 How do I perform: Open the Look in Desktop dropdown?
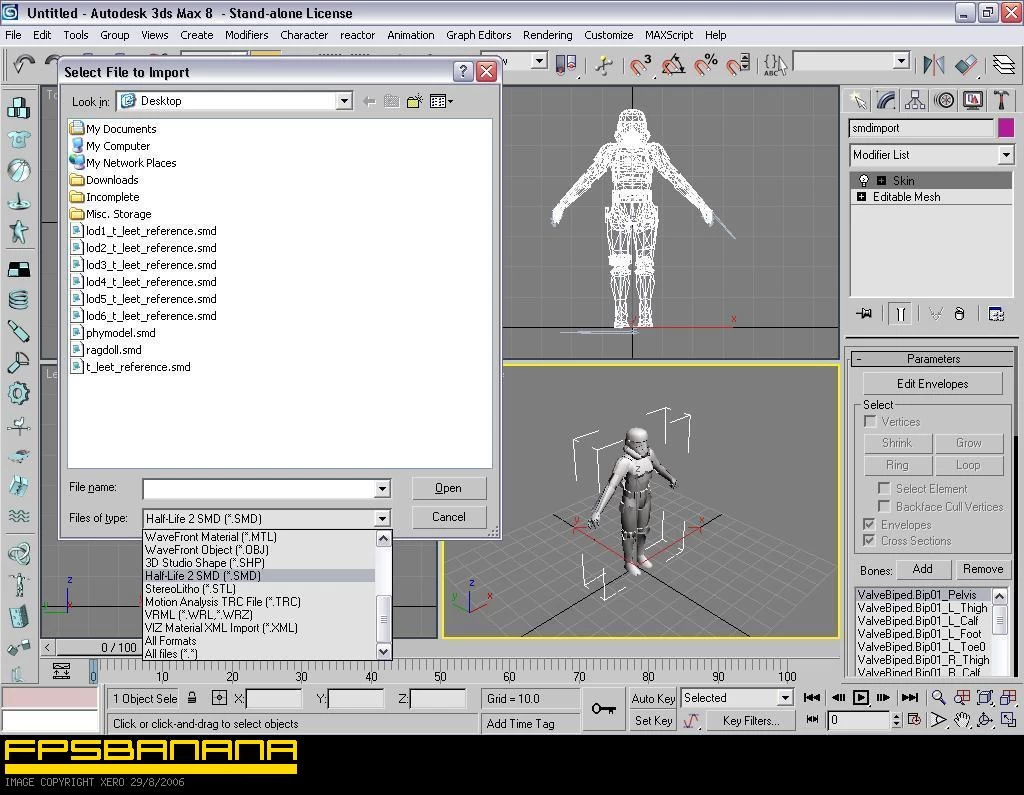344,101
